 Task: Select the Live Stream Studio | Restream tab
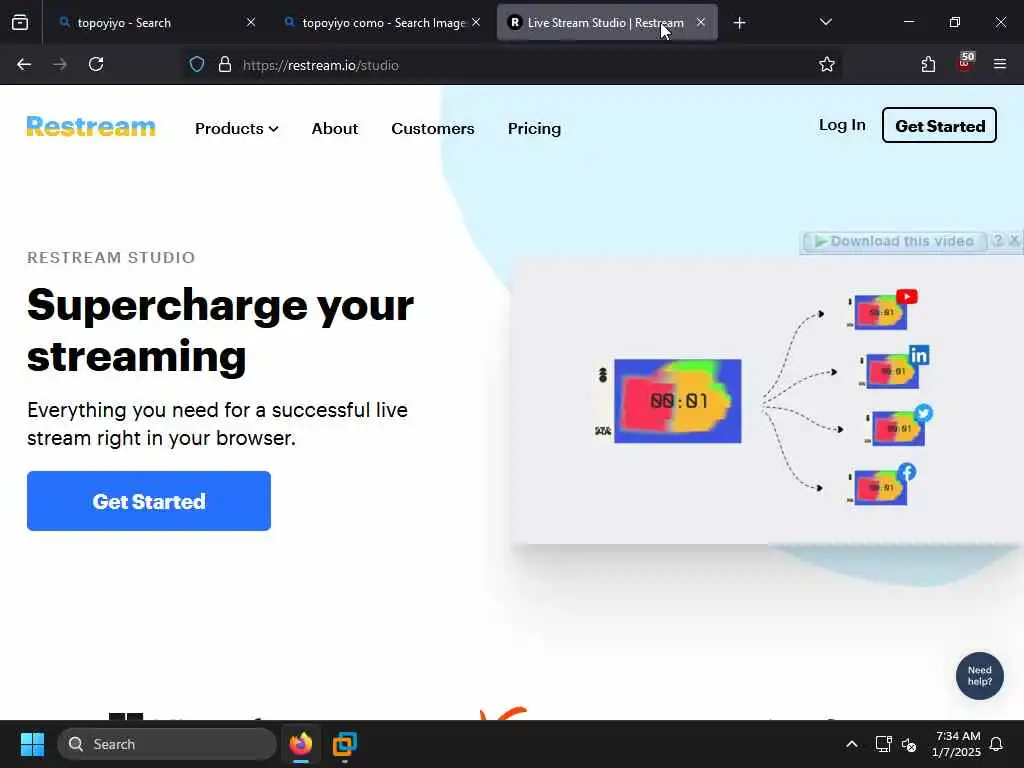pos(605,23)
